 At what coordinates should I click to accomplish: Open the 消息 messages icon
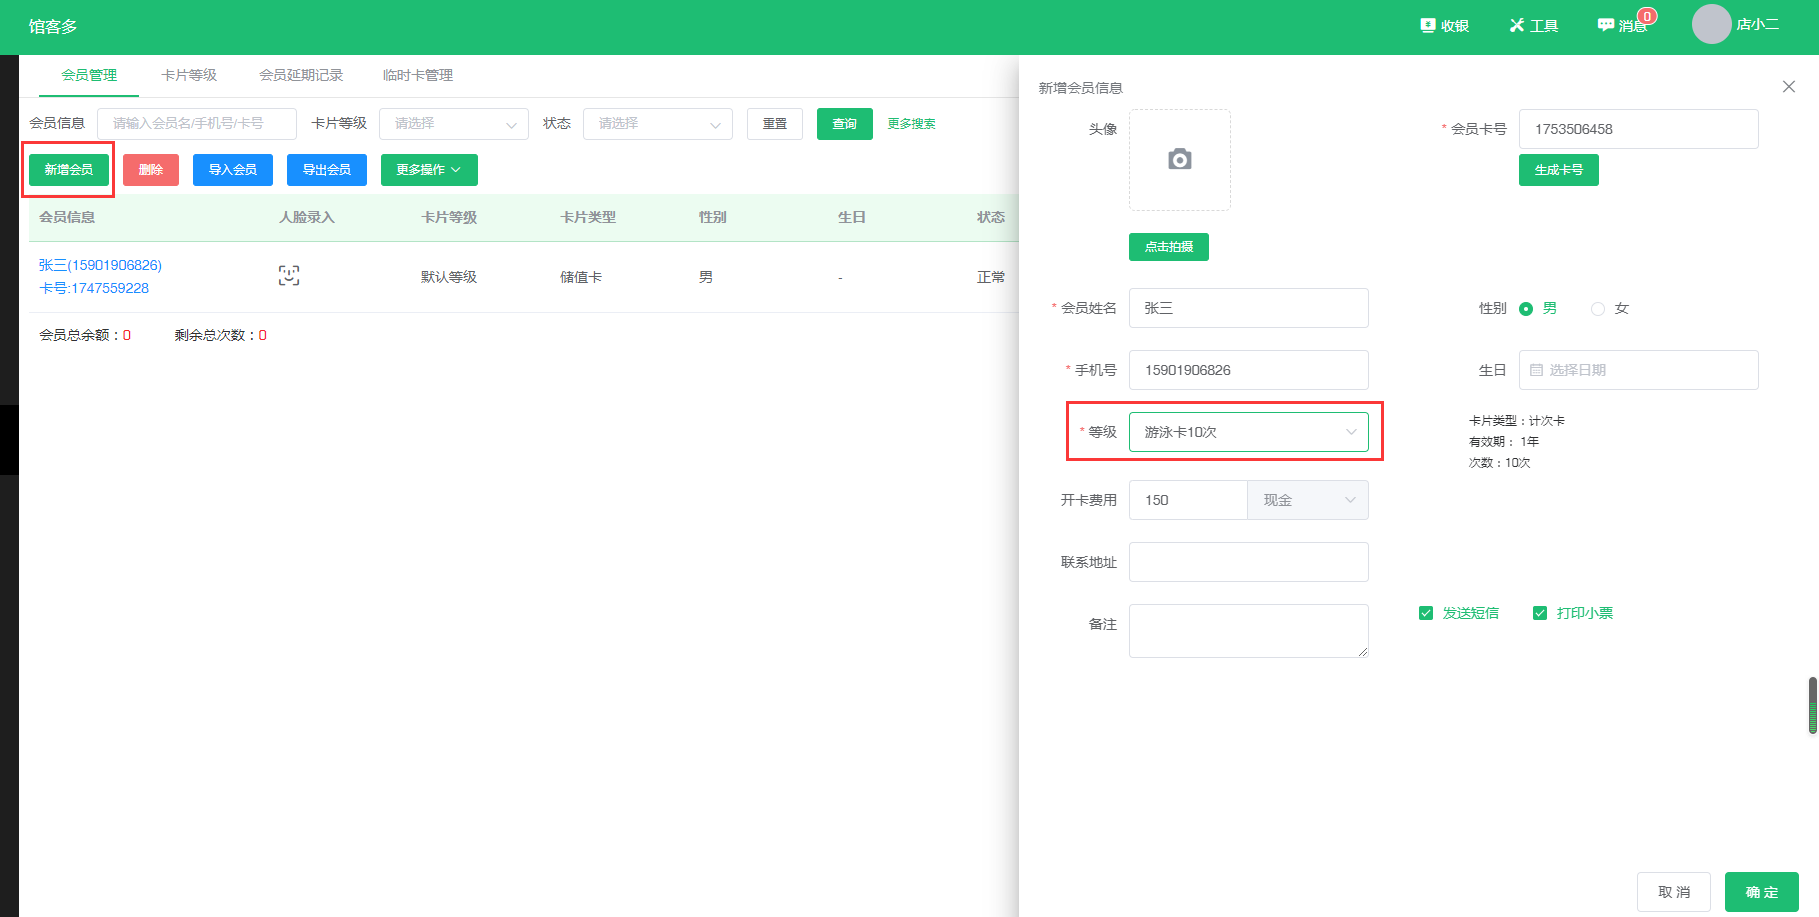[1606, 25]
